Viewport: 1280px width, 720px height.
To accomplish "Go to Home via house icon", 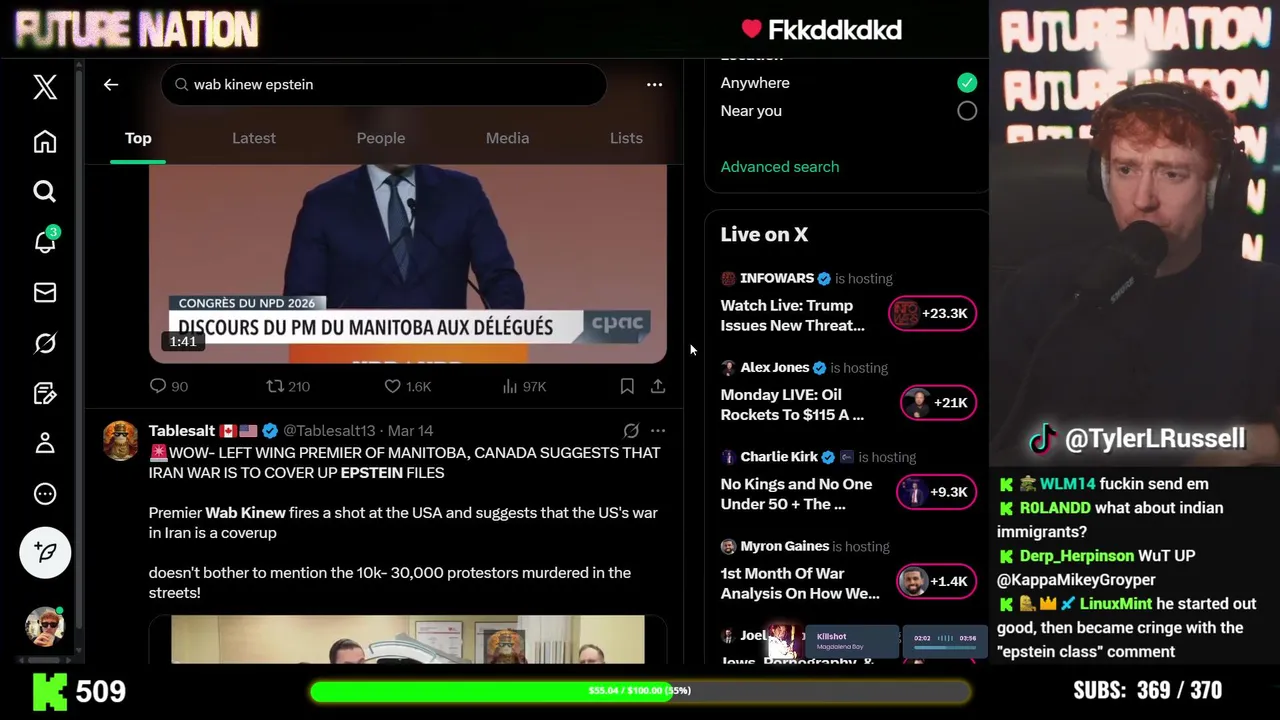I will click(45, 141).
